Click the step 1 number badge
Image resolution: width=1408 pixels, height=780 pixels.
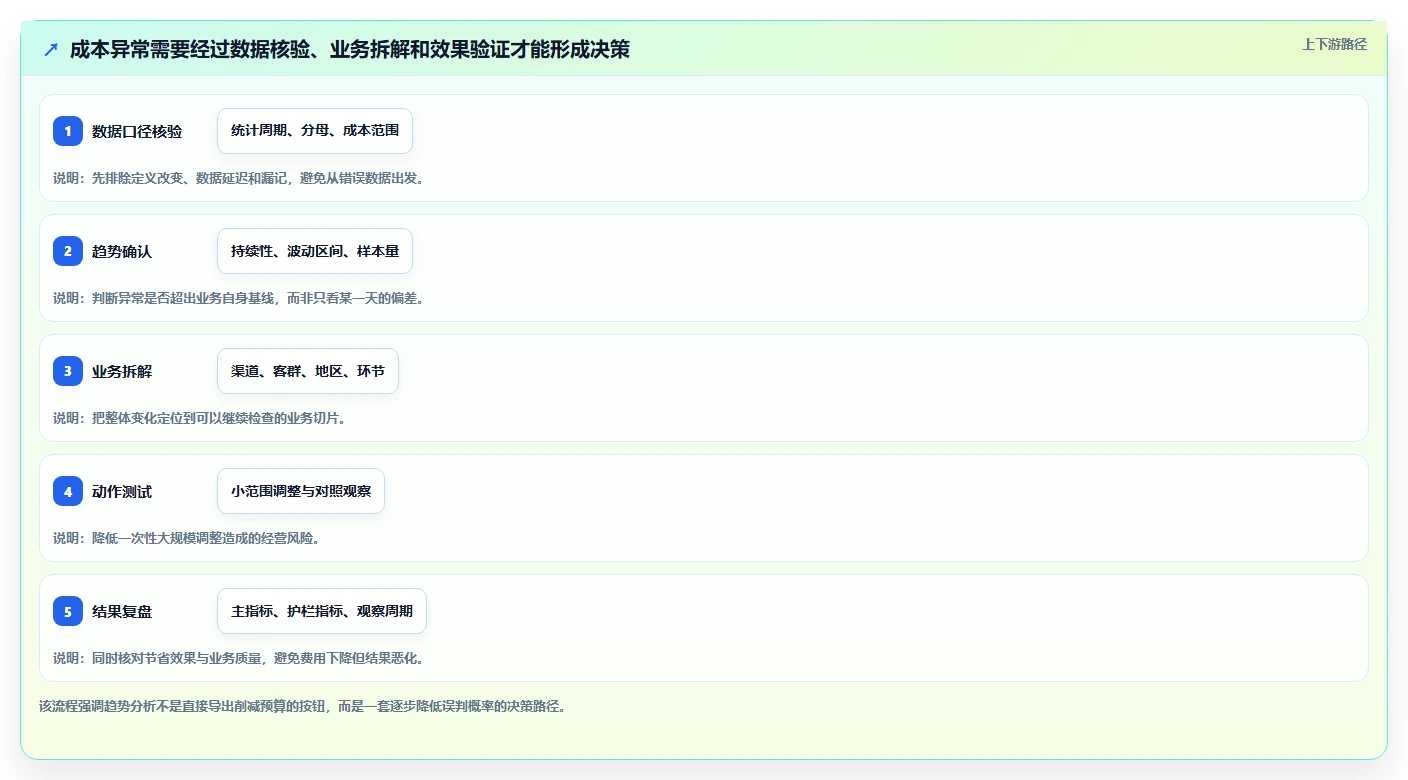[x=68, y=131]
